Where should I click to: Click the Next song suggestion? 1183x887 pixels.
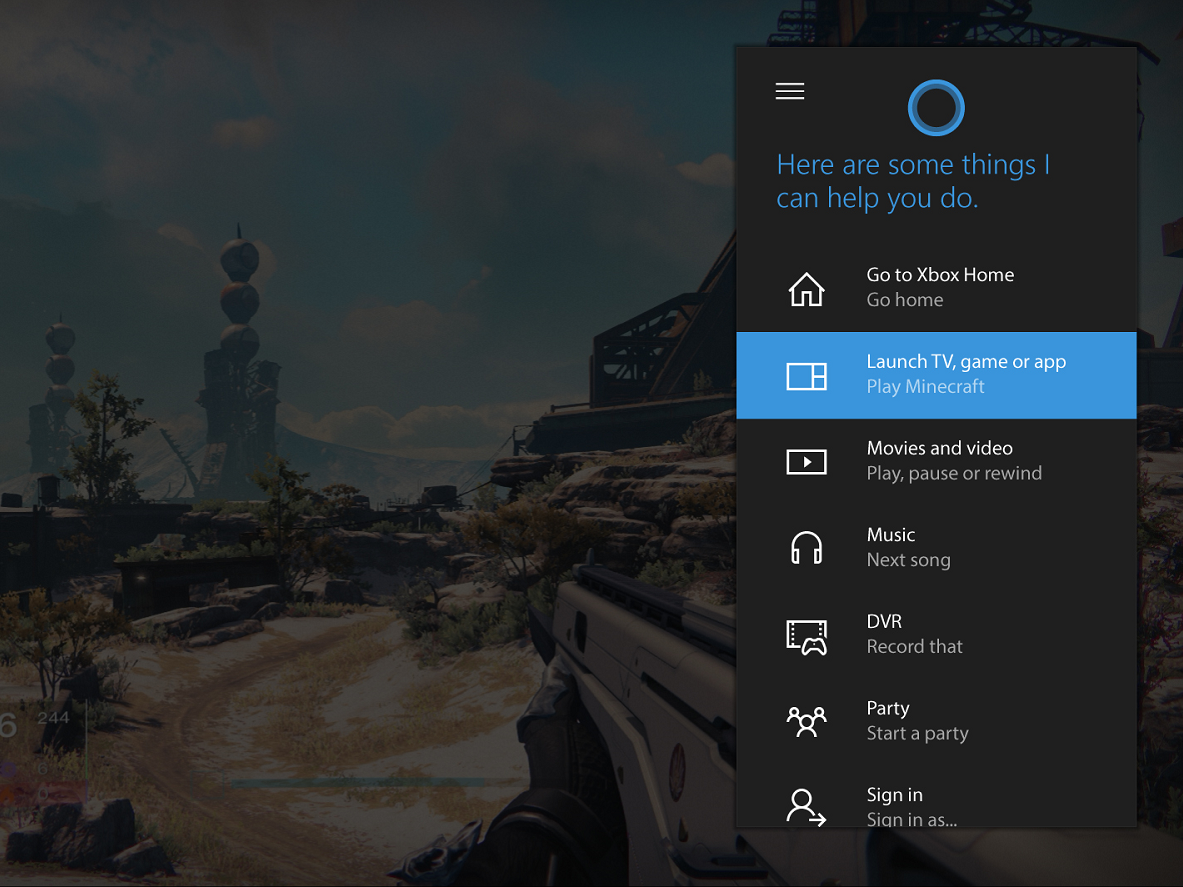(908, 560)
